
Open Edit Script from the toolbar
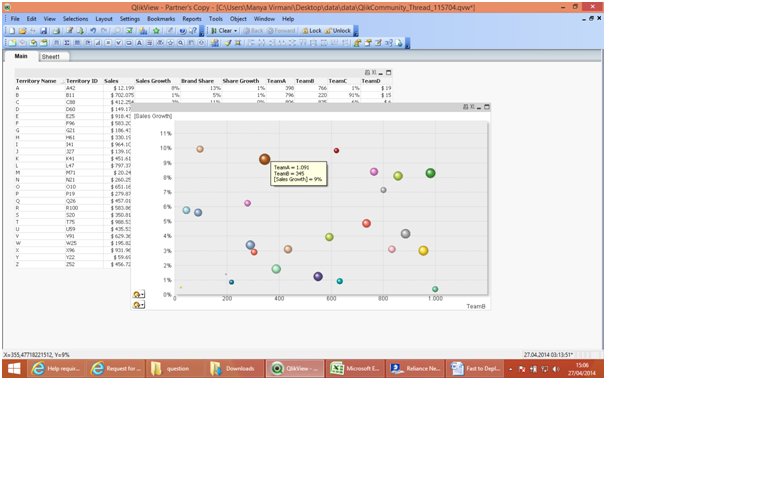(x=70, y=30)
